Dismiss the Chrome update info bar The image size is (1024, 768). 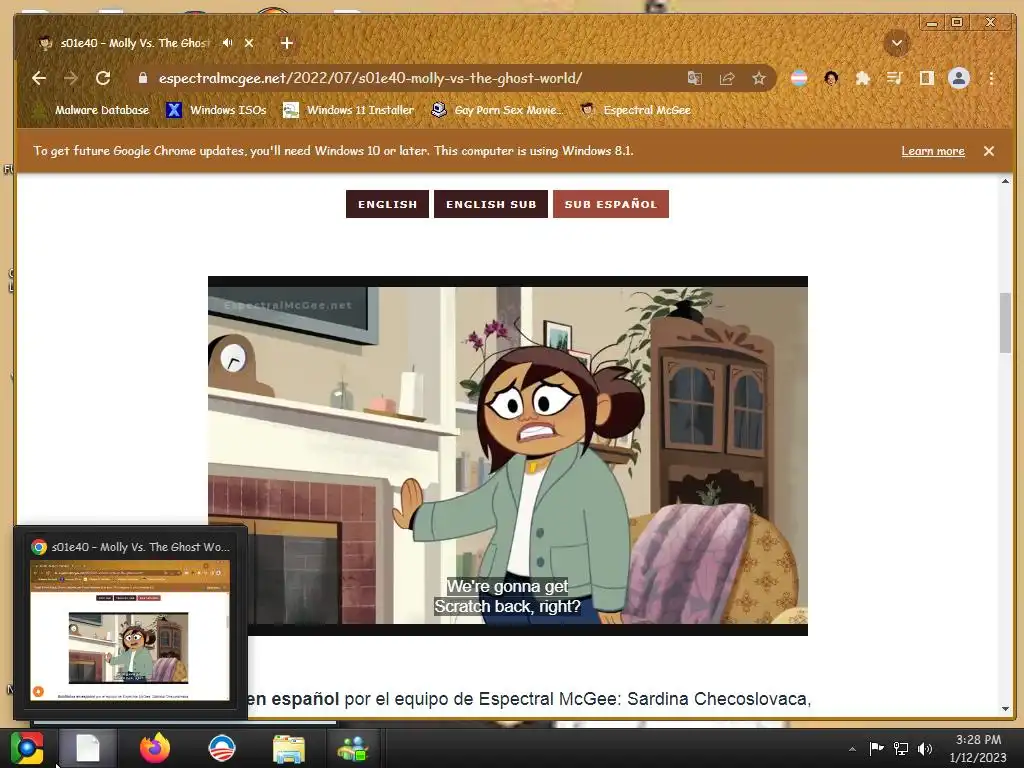(989, 151)
